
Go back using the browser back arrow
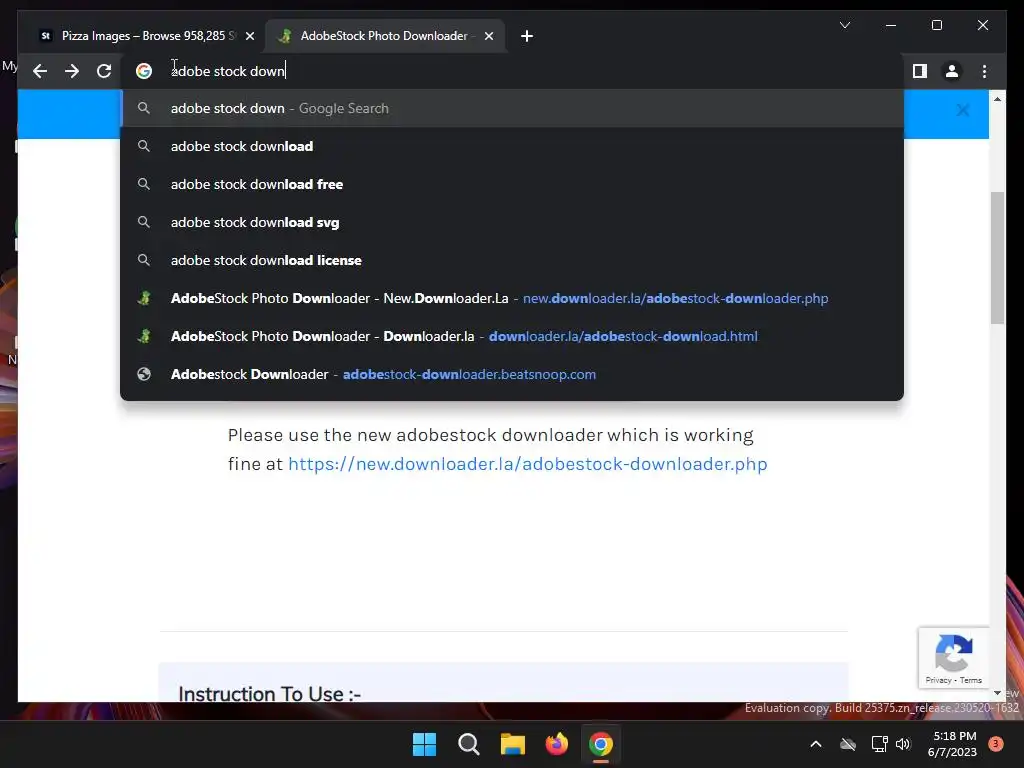click(40, 71)
